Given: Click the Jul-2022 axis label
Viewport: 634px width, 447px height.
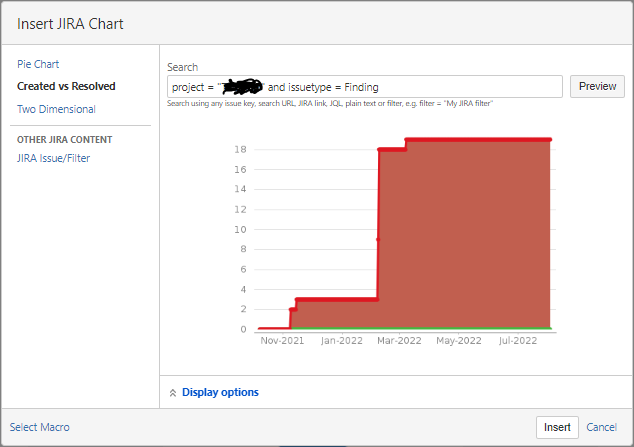Looking at the screenshot, I should pos(518,341).
